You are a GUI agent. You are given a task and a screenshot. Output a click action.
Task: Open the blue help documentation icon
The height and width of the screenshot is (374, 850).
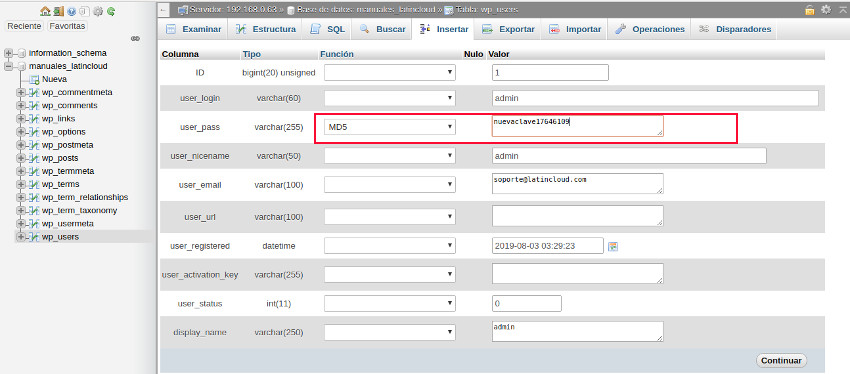pos(72,10)
